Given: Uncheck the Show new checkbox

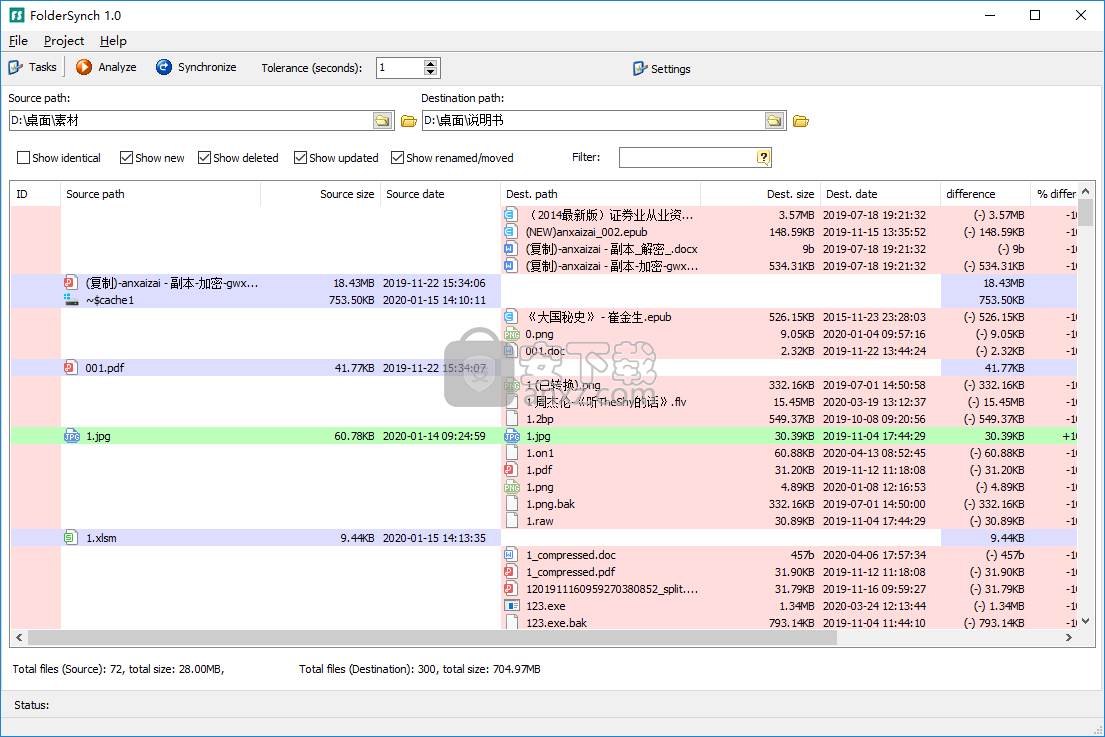Looking at the screenshot, I should [126, 158].
